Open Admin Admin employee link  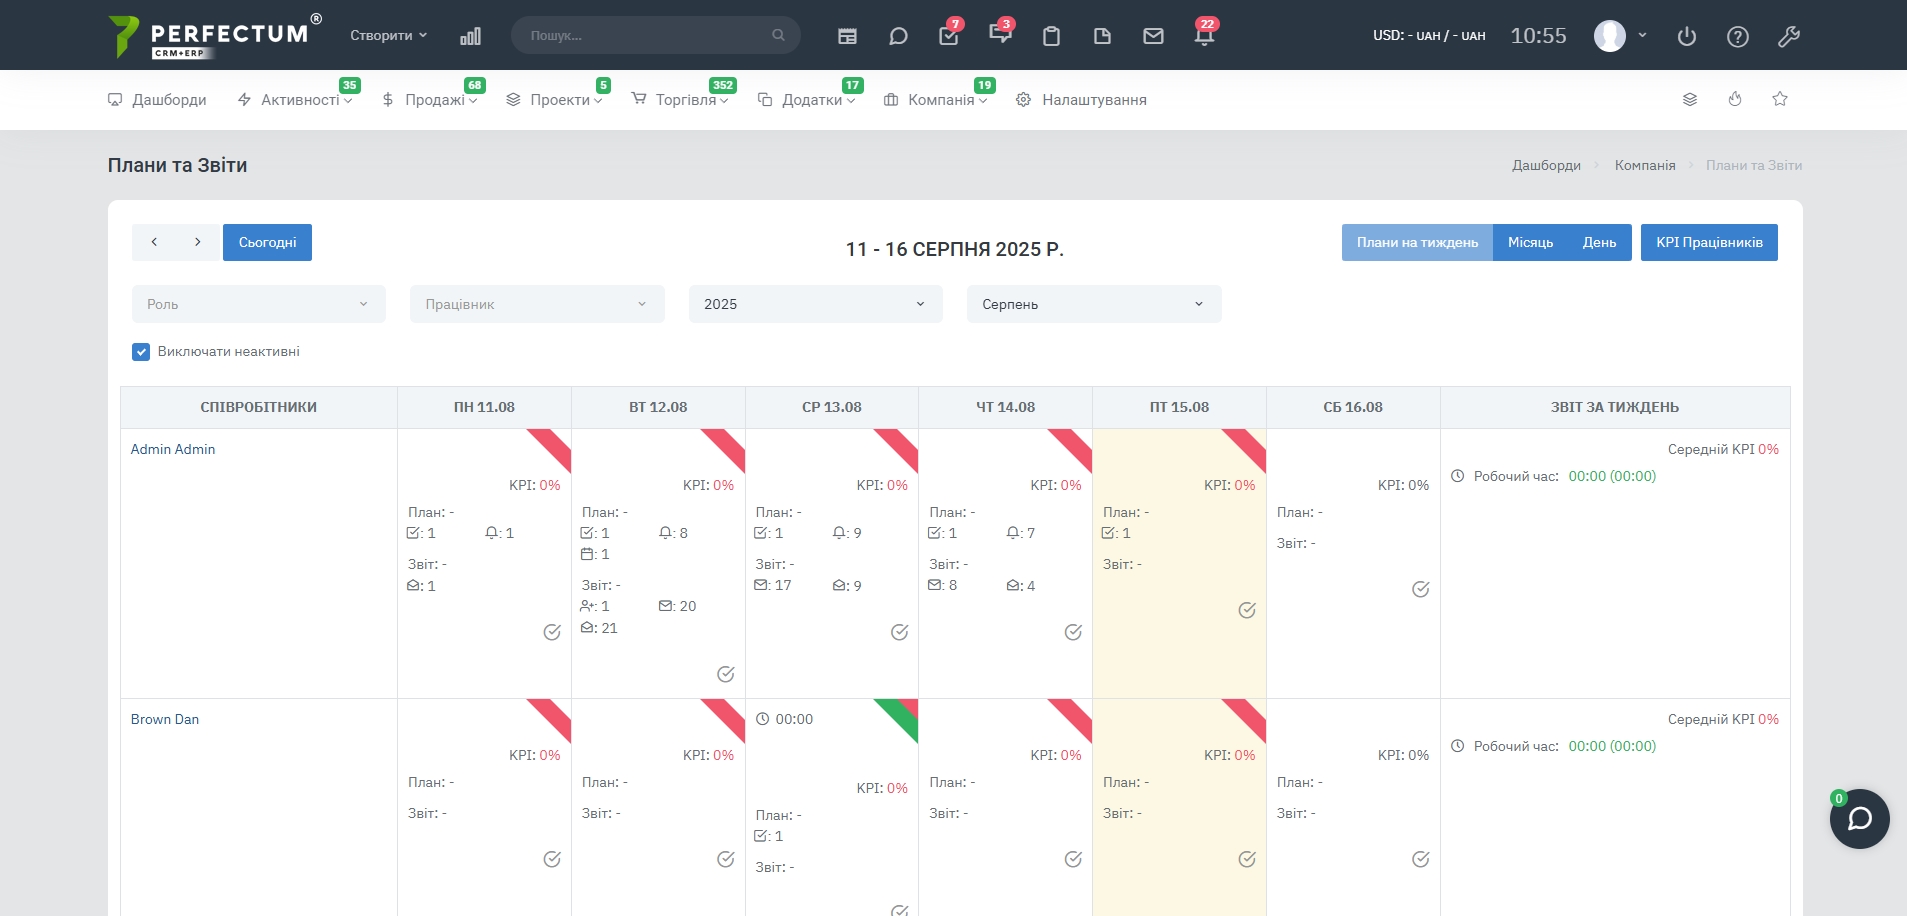(173, 449)
